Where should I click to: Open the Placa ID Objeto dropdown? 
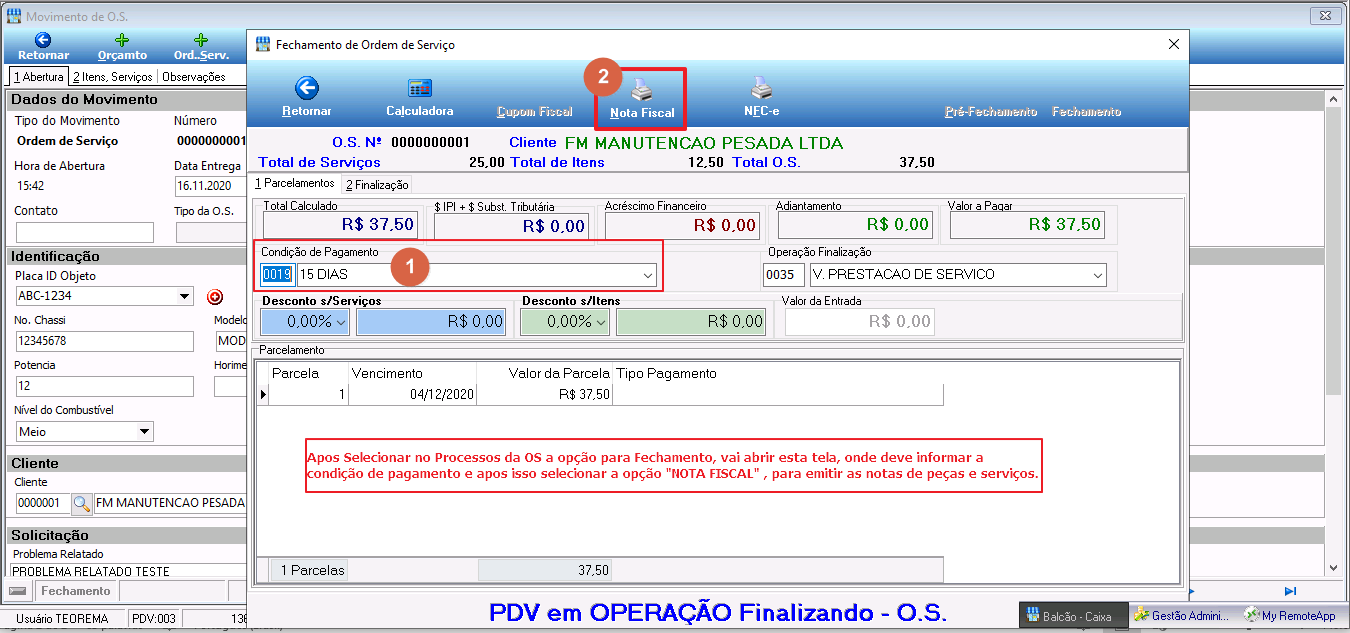[185, 296]
